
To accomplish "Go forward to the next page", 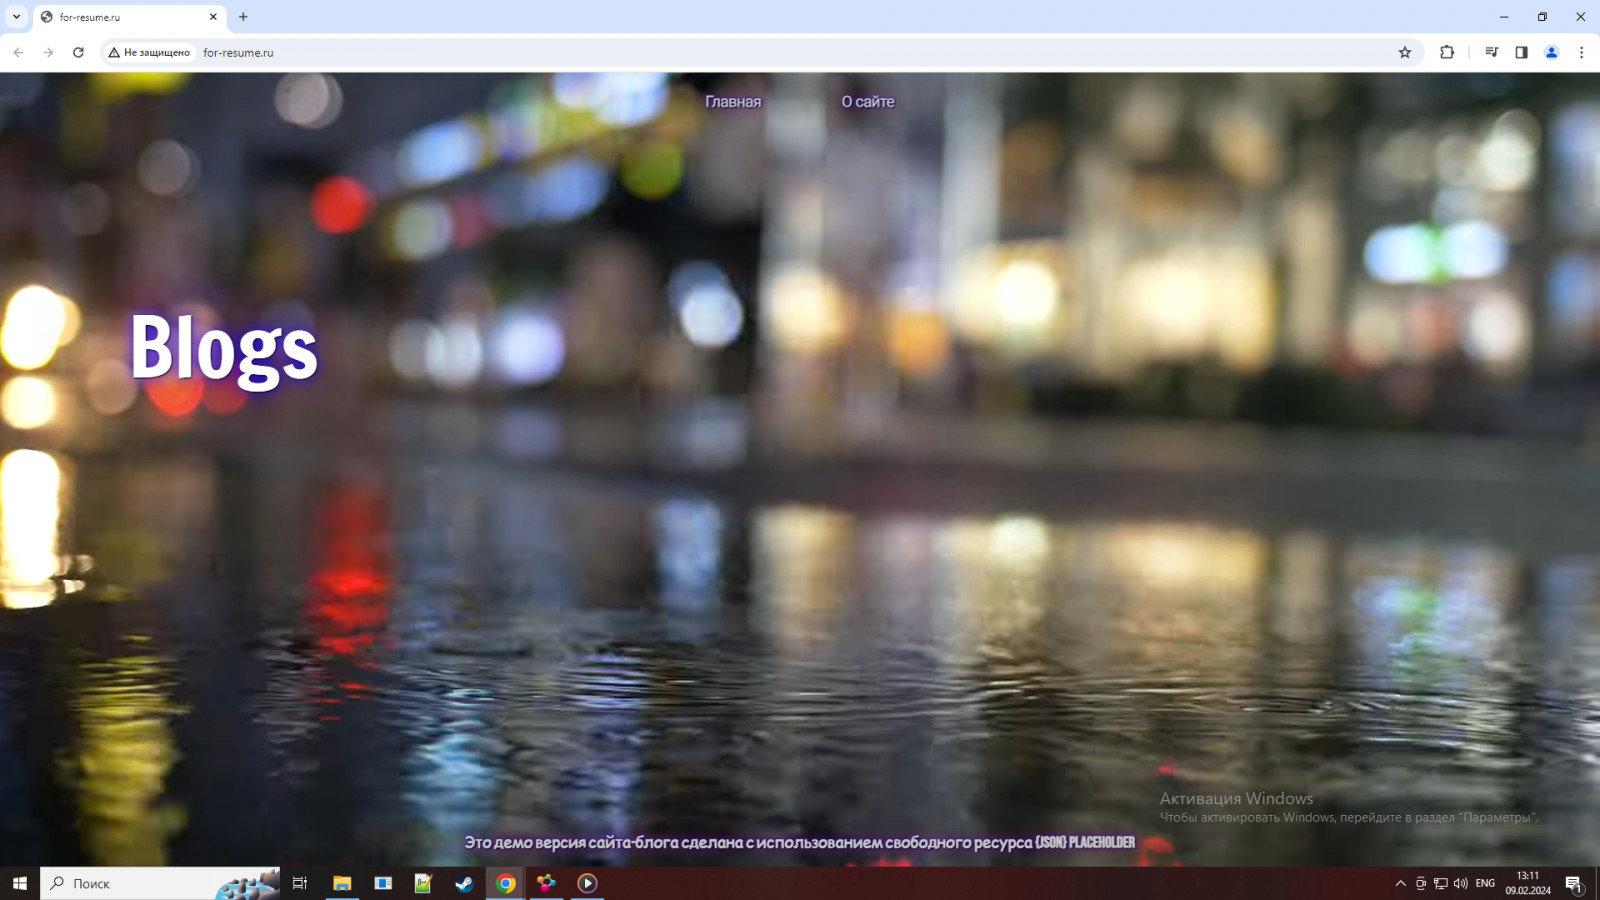I will 48,52.
